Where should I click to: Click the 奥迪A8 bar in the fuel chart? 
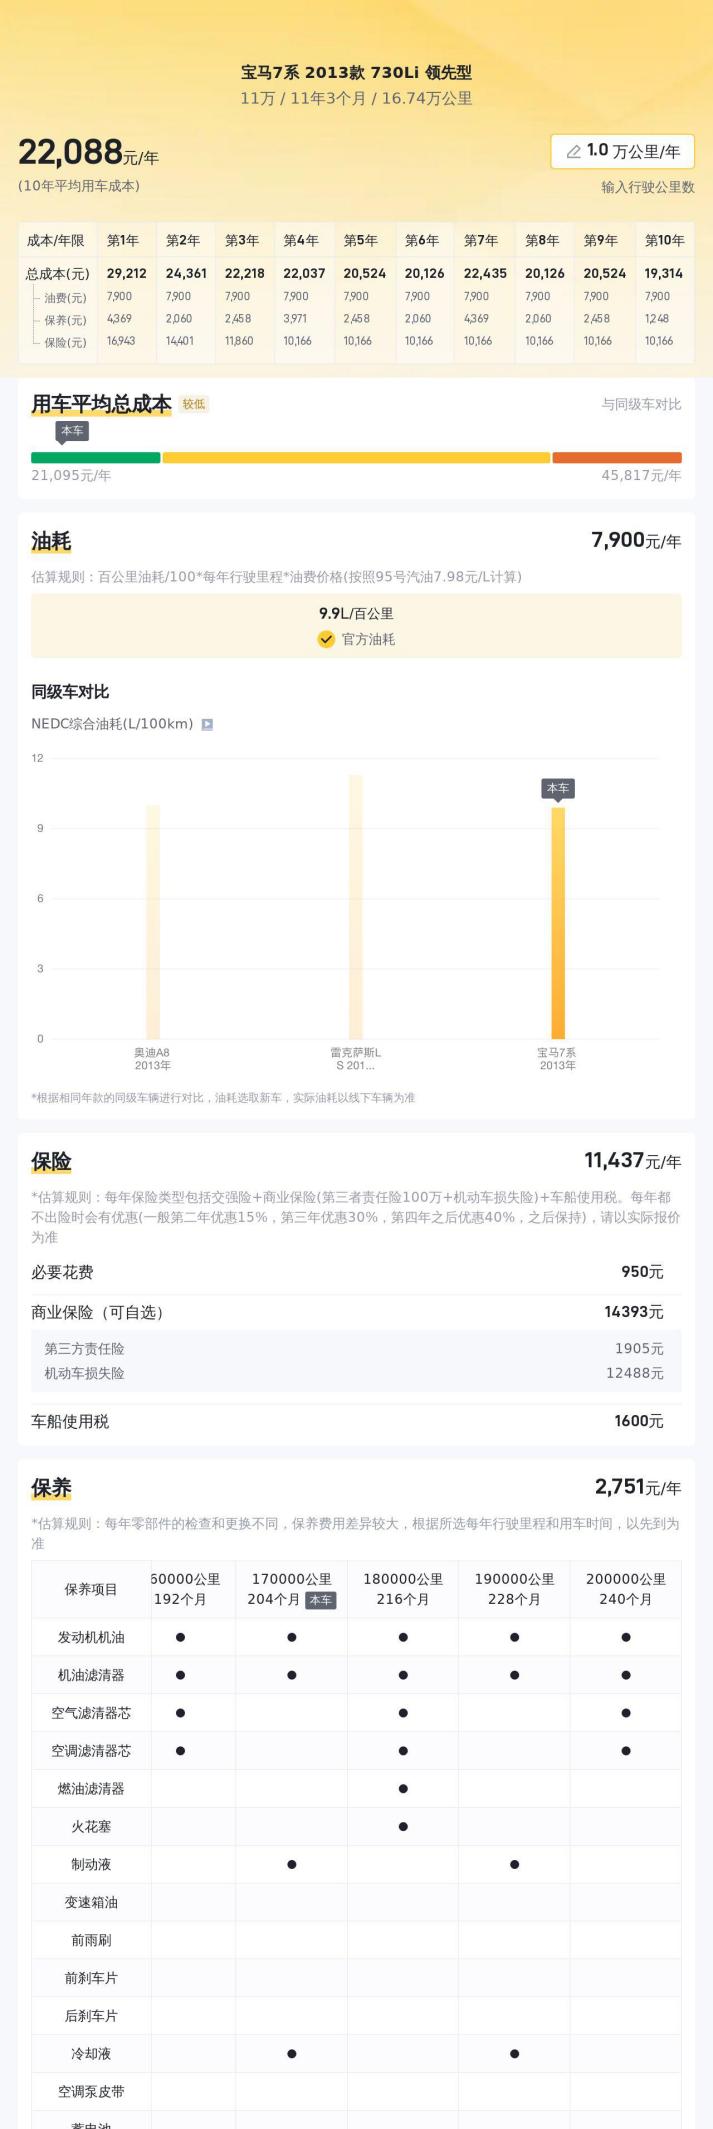click(x=153, y=920)
